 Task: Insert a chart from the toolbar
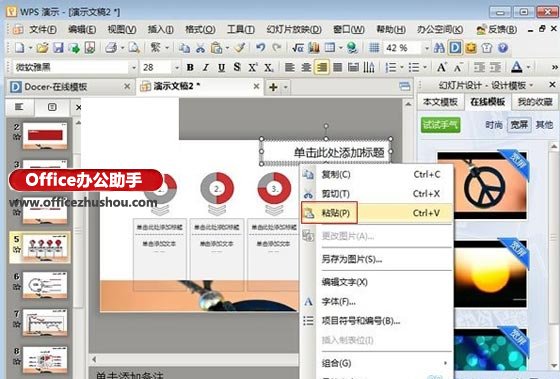(x=314, y=48)
